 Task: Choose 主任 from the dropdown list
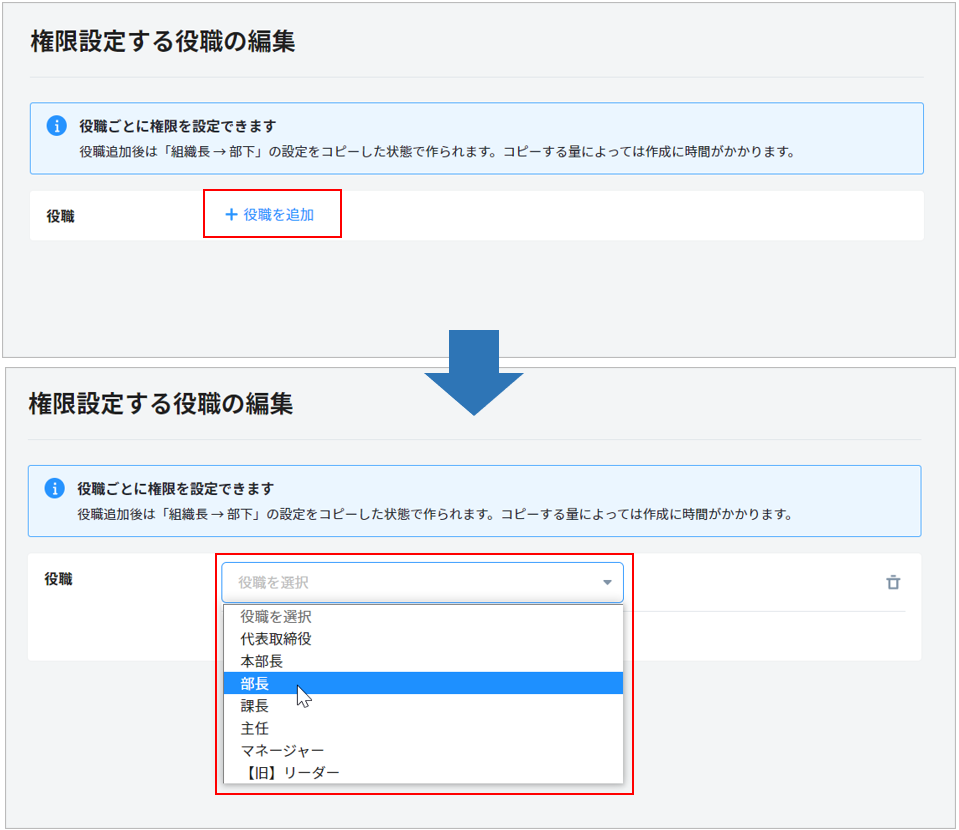(255, 728)
